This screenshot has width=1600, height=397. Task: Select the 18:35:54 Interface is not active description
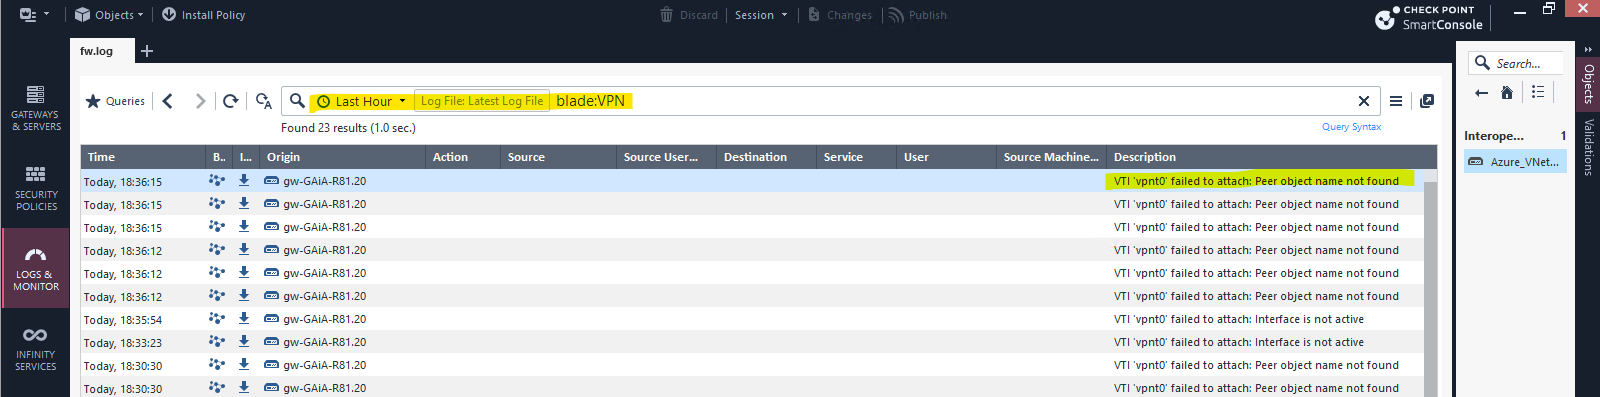tap(1239, 319)
